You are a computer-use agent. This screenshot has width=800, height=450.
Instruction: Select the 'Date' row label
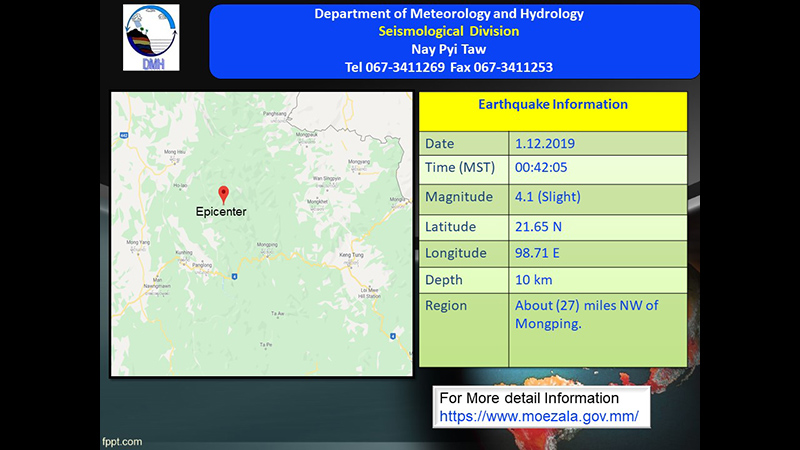pos(439,143)
